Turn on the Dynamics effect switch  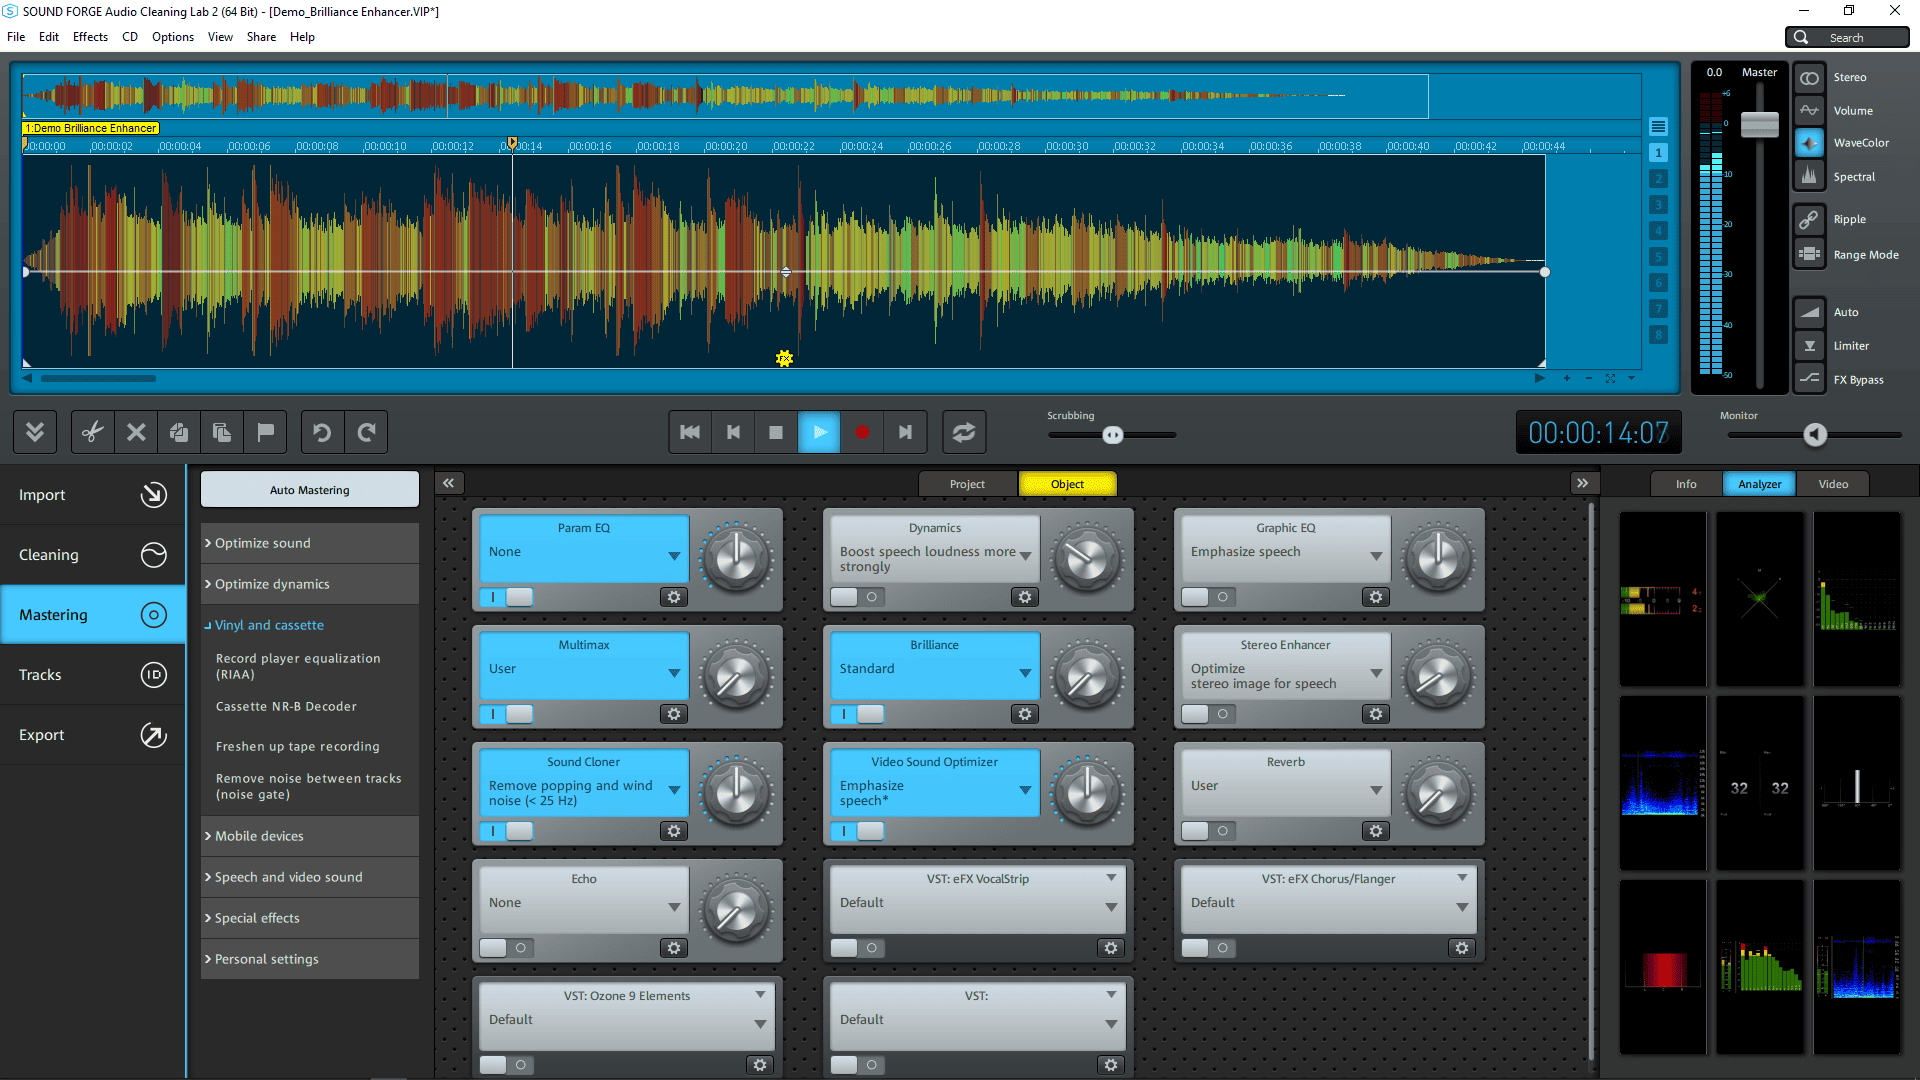click(x=858, y=597)
